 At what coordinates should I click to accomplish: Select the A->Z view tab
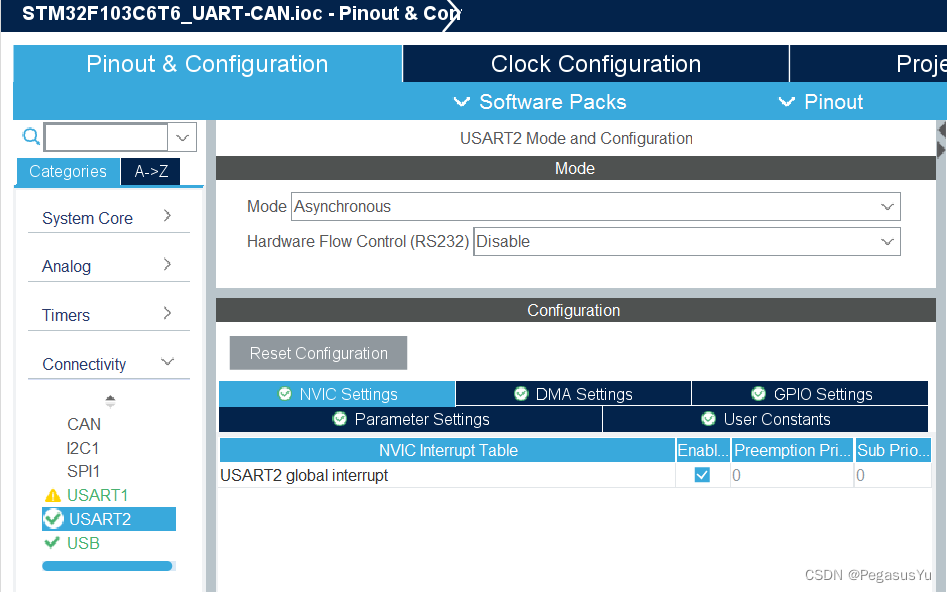point(150,172)
